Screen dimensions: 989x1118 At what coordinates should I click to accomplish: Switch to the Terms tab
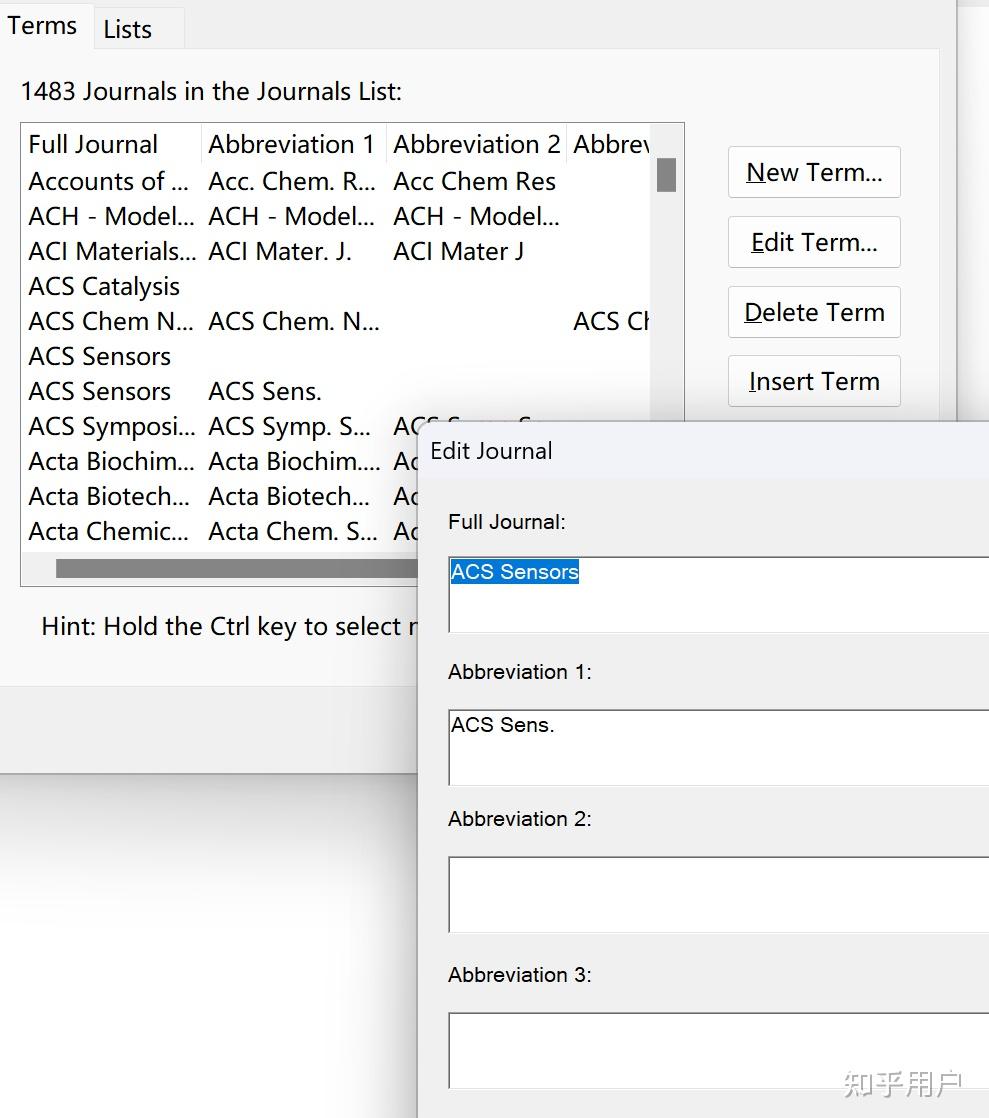tap(42, 26)
